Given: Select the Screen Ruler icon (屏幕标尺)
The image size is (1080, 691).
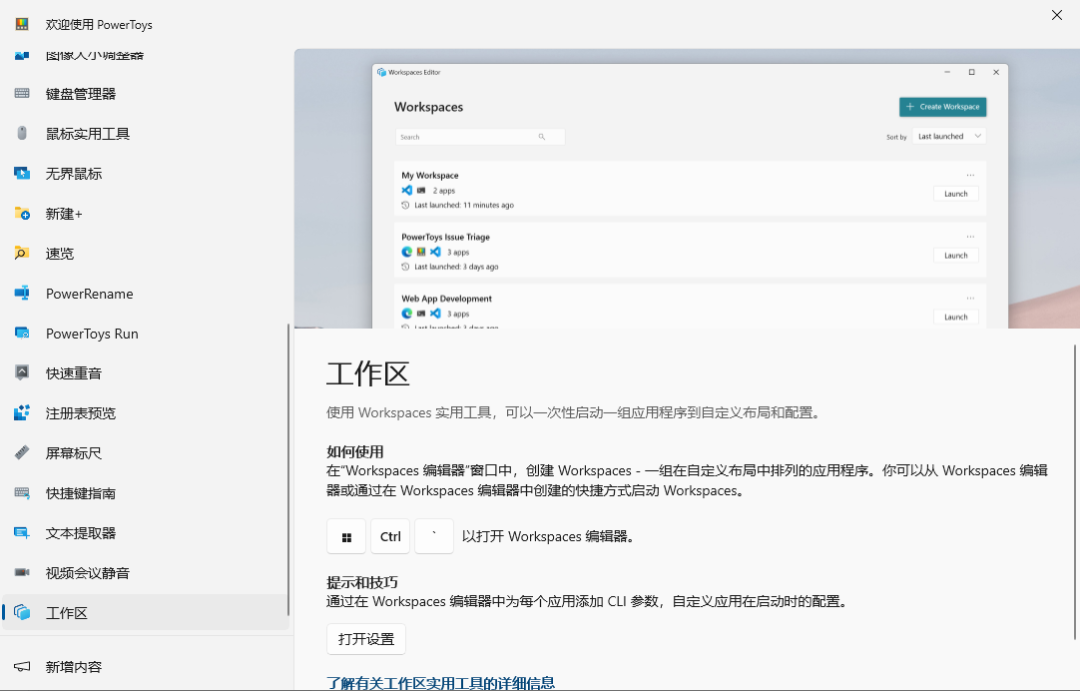Looking at the screenshot, I should [x=22, y=453].
